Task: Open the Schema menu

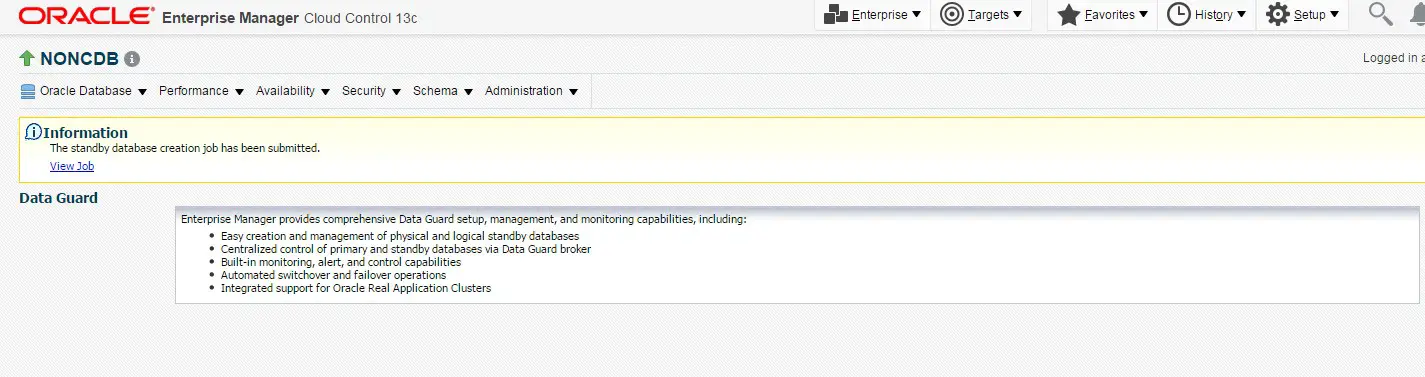Action: coord(443,91)
